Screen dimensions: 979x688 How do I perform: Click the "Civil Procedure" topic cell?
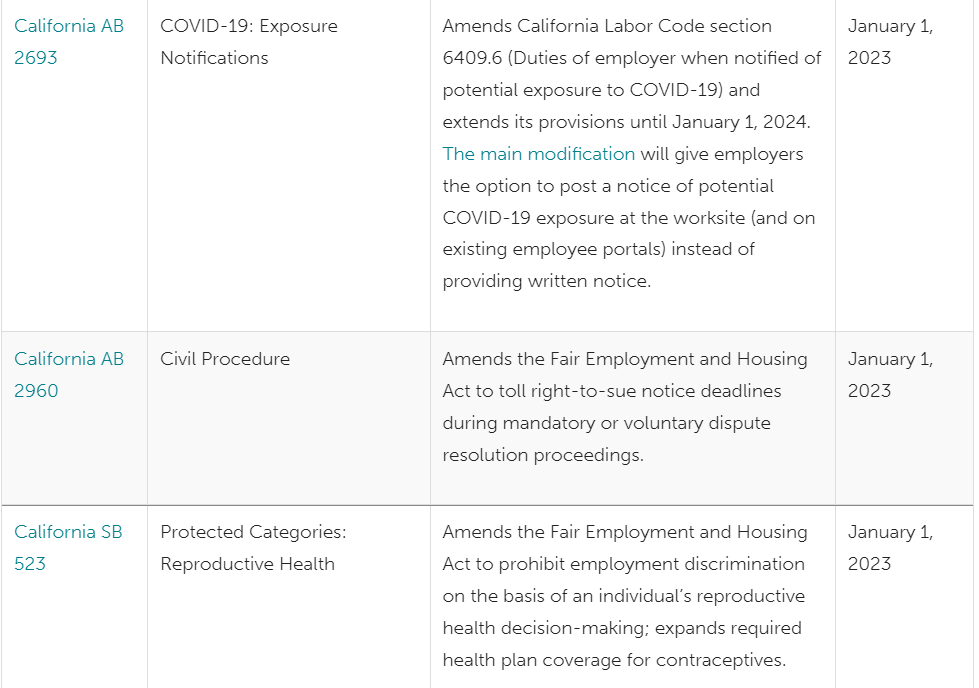[225, 359]
